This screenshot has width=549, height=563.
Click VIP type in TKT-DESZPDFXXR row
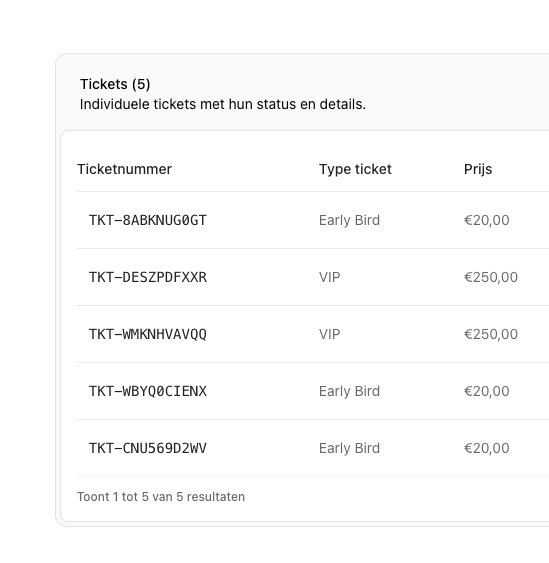330,277
